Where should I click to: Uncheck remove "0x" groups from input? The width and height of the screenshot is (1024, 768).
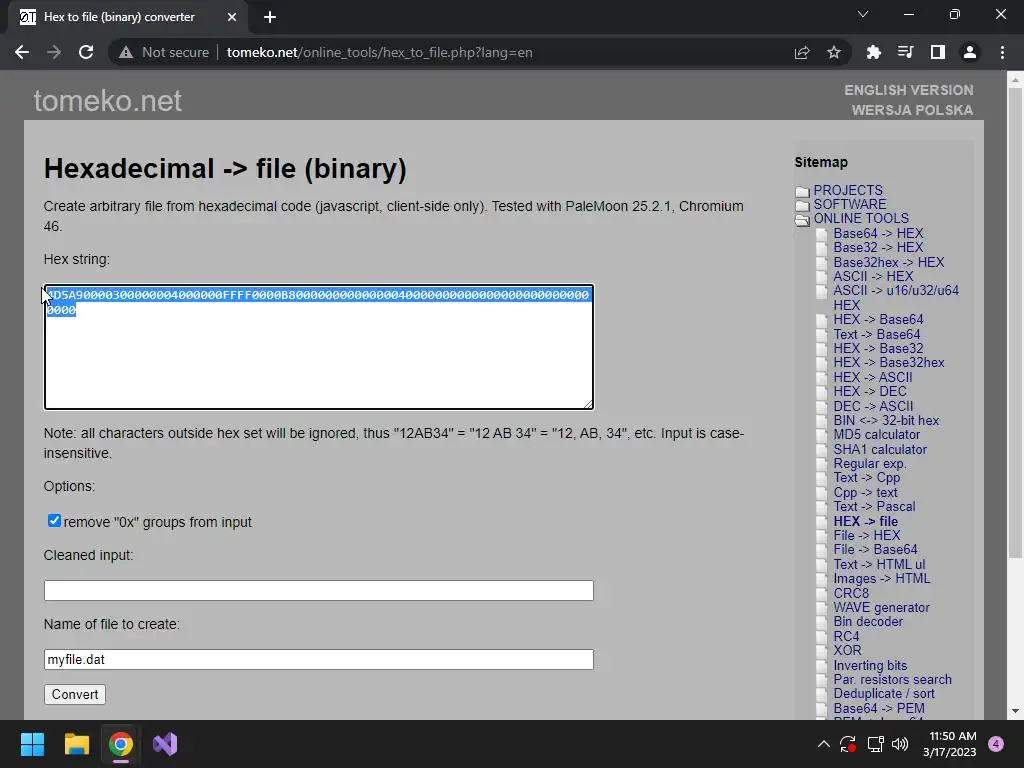click(54, 520)
